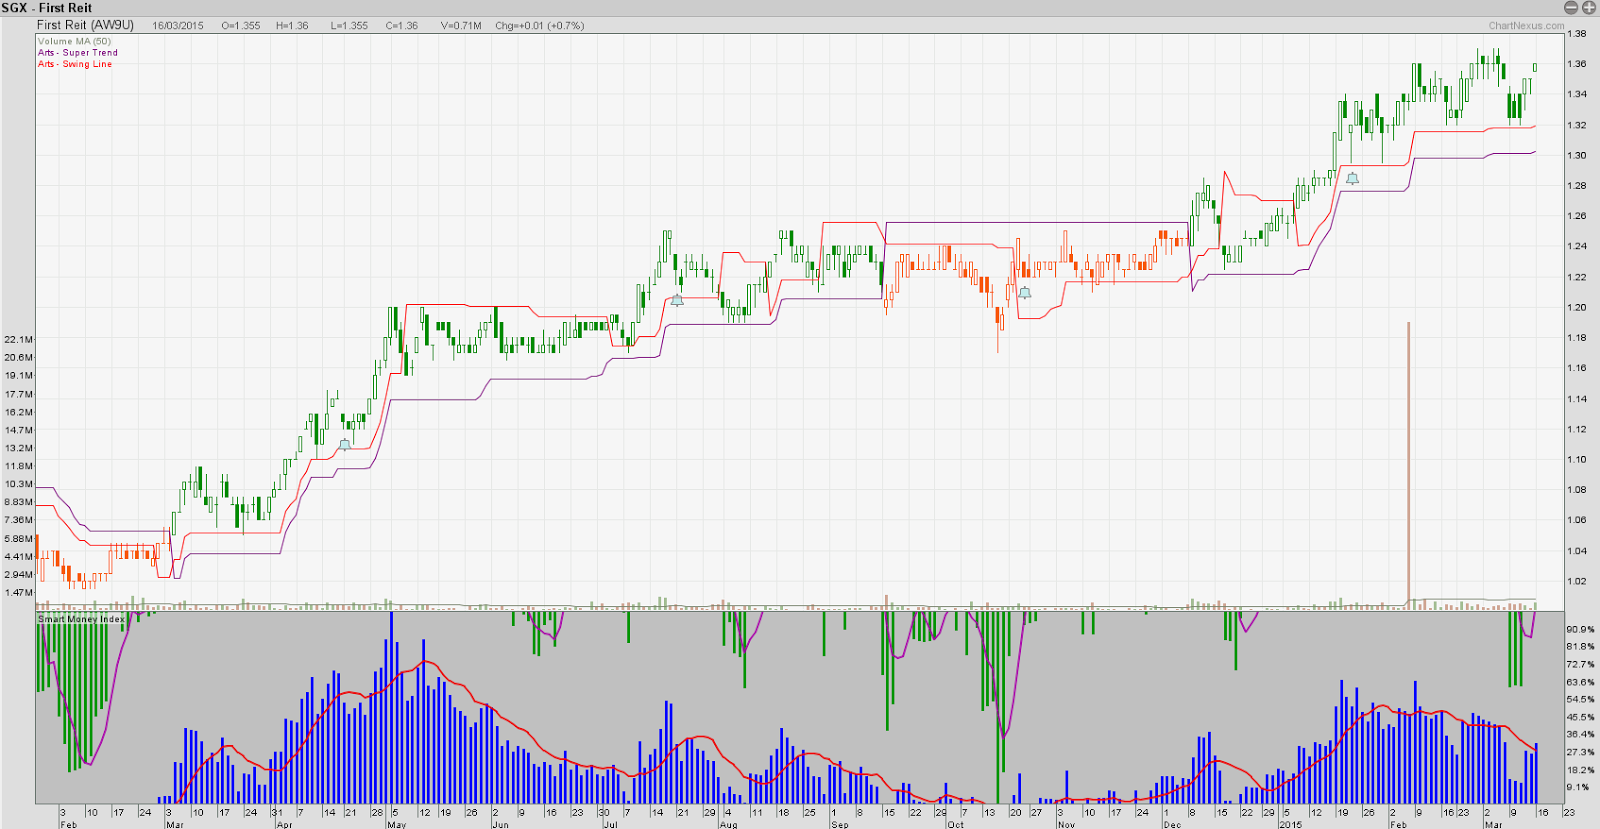
Task: Select the 'Arts - Swing Line' legend label
Action: pyautogui.click(x=75, y=64)
